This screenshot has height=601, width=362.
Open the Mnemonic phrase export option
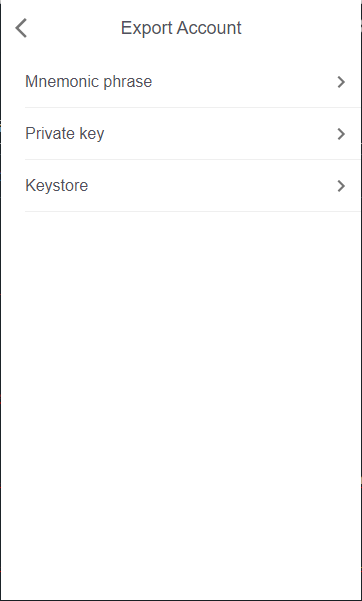[192, 82]
